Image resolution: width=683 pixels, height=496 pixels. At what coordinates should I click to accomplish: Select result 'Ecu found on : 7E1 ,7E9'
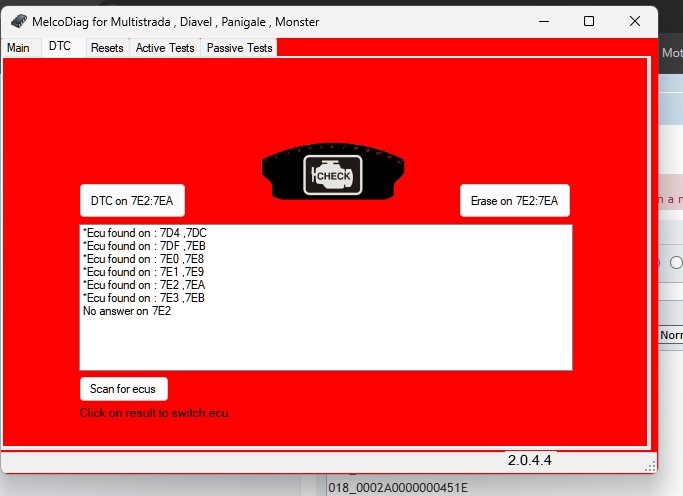click(x=144, y=272)
